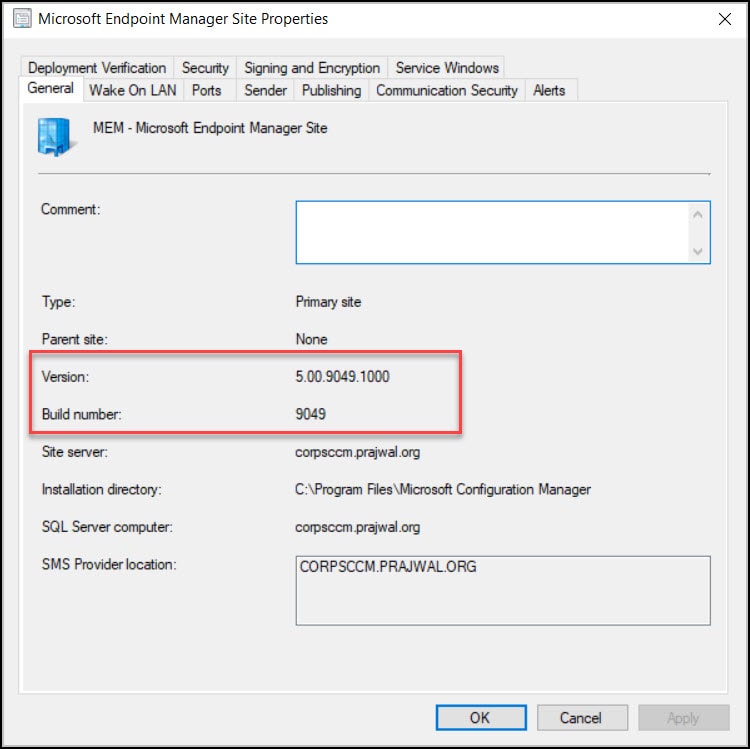Switch to the Alerts tab
The width and height of the screenshot is (750, 749).
point(549,90)
